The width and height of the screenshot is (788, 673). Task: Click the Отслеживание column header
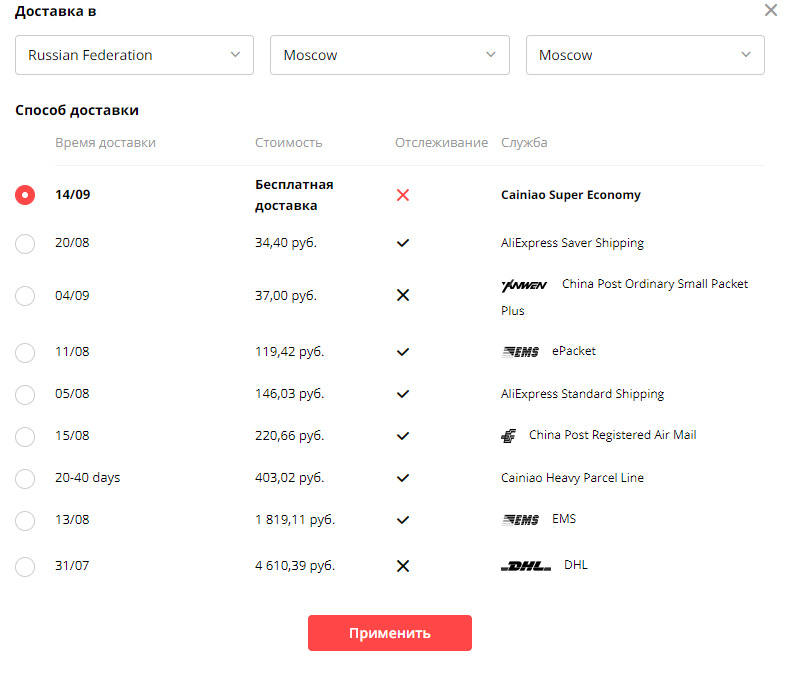coord(441,143)
